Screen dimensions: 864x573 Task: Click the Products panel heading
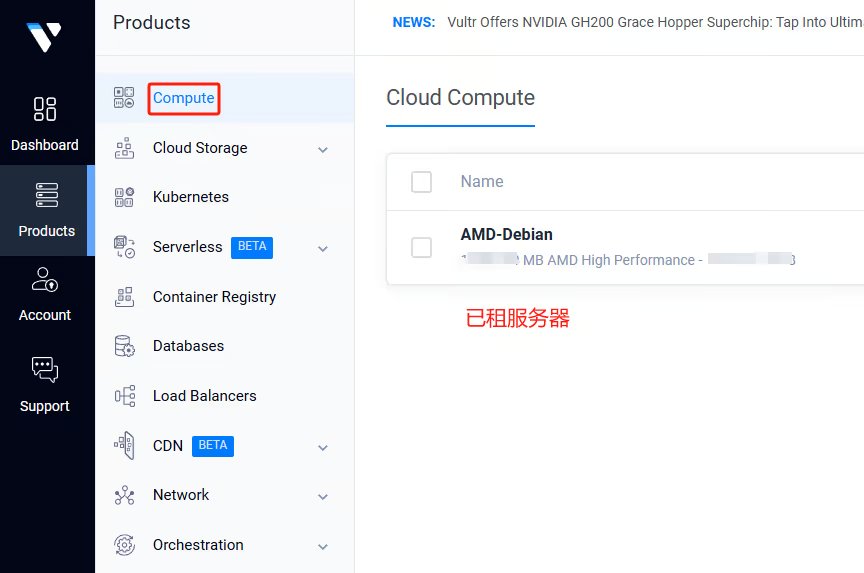point(152,23)
